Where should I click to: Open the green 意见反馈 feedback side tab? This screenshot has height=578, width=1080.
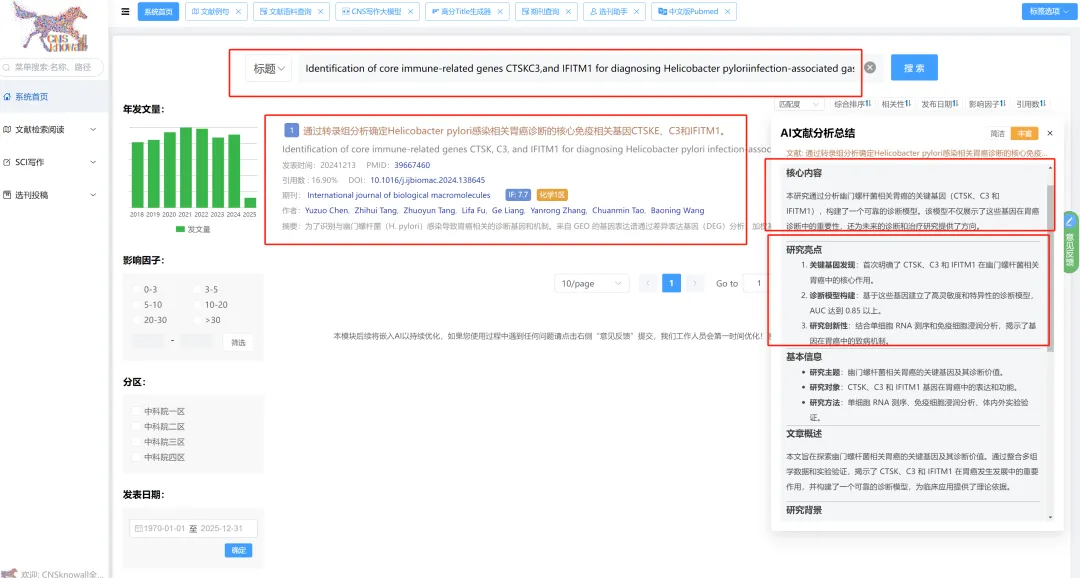[1070, 242]
